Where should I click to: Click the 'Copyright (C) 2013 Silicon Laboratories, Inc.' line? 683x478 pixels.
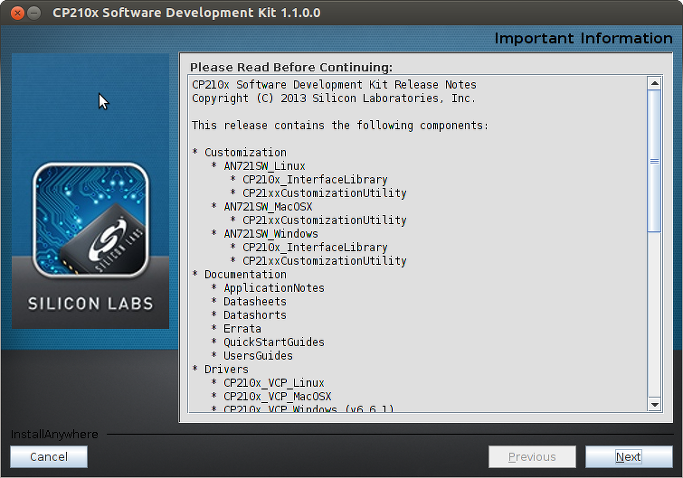[334, 98]
